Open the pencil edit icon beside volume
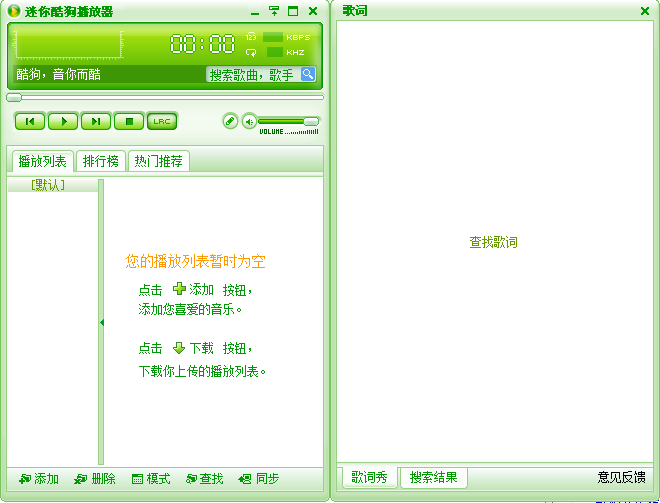Image resolution: width=660 pixels, height=503 pixels. pyautogui.click(x=230, y=122)
